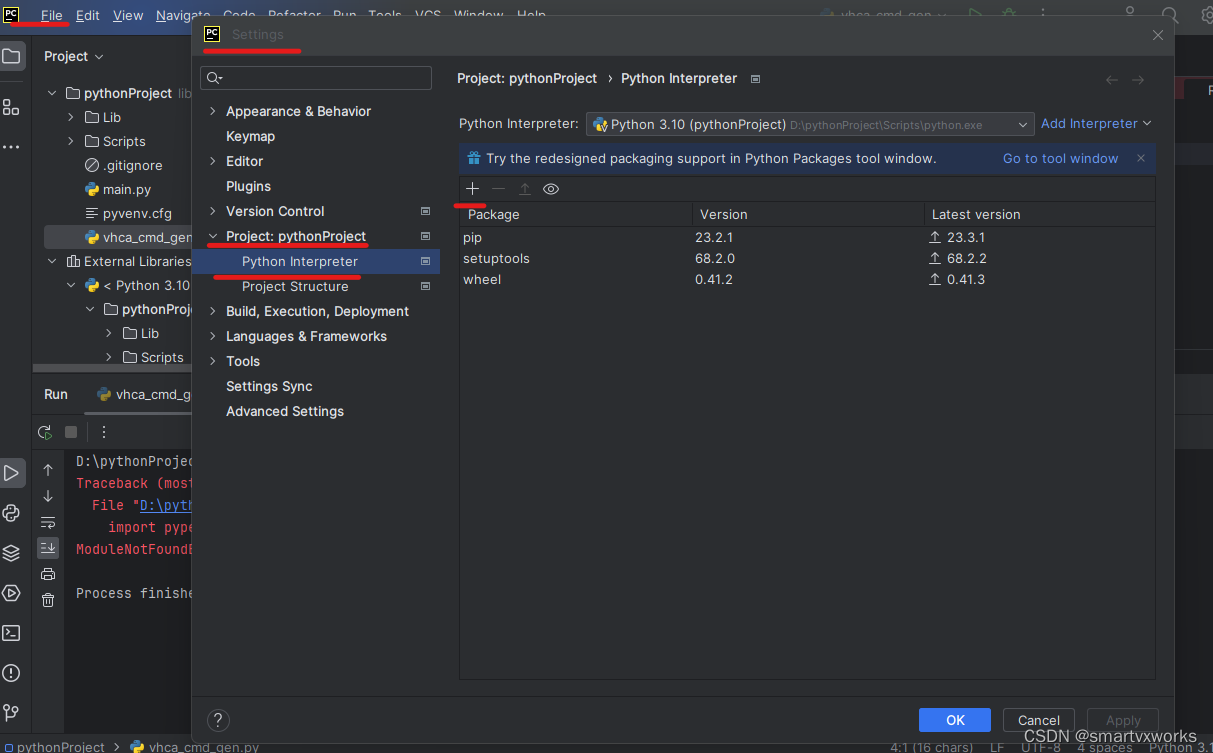Click the Help question mark button
This screenshot has height=753, width=1213.
(218, 720)
